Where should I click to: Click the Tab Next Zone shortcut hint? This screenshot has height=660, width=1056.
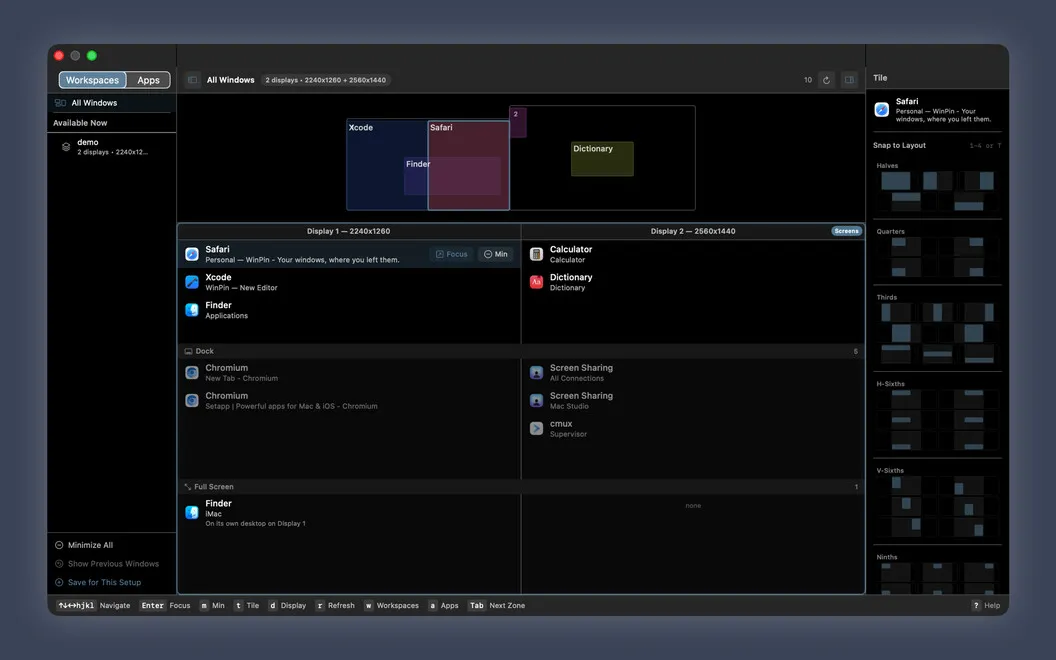[x=497, y=605]
